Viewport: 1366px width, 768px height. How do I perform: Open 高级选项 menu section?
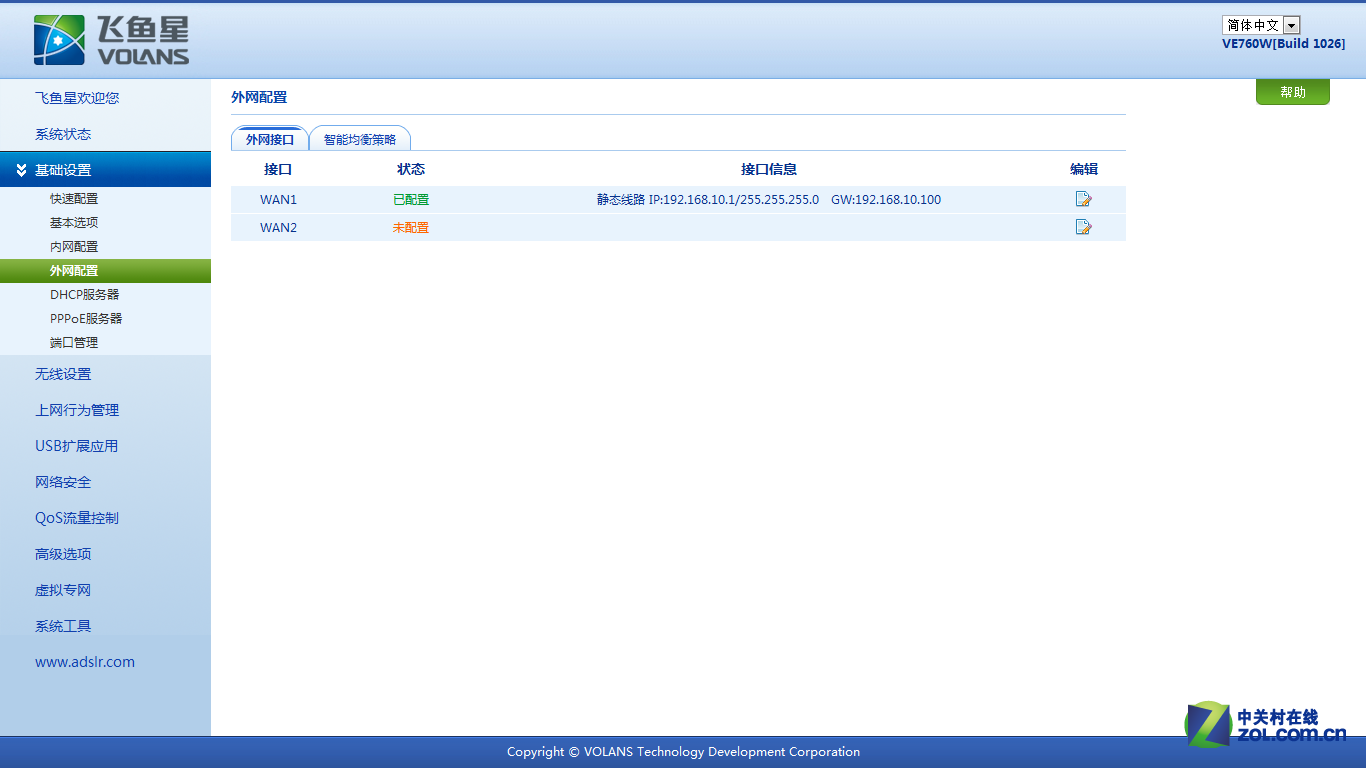click(x=63, y=554)
